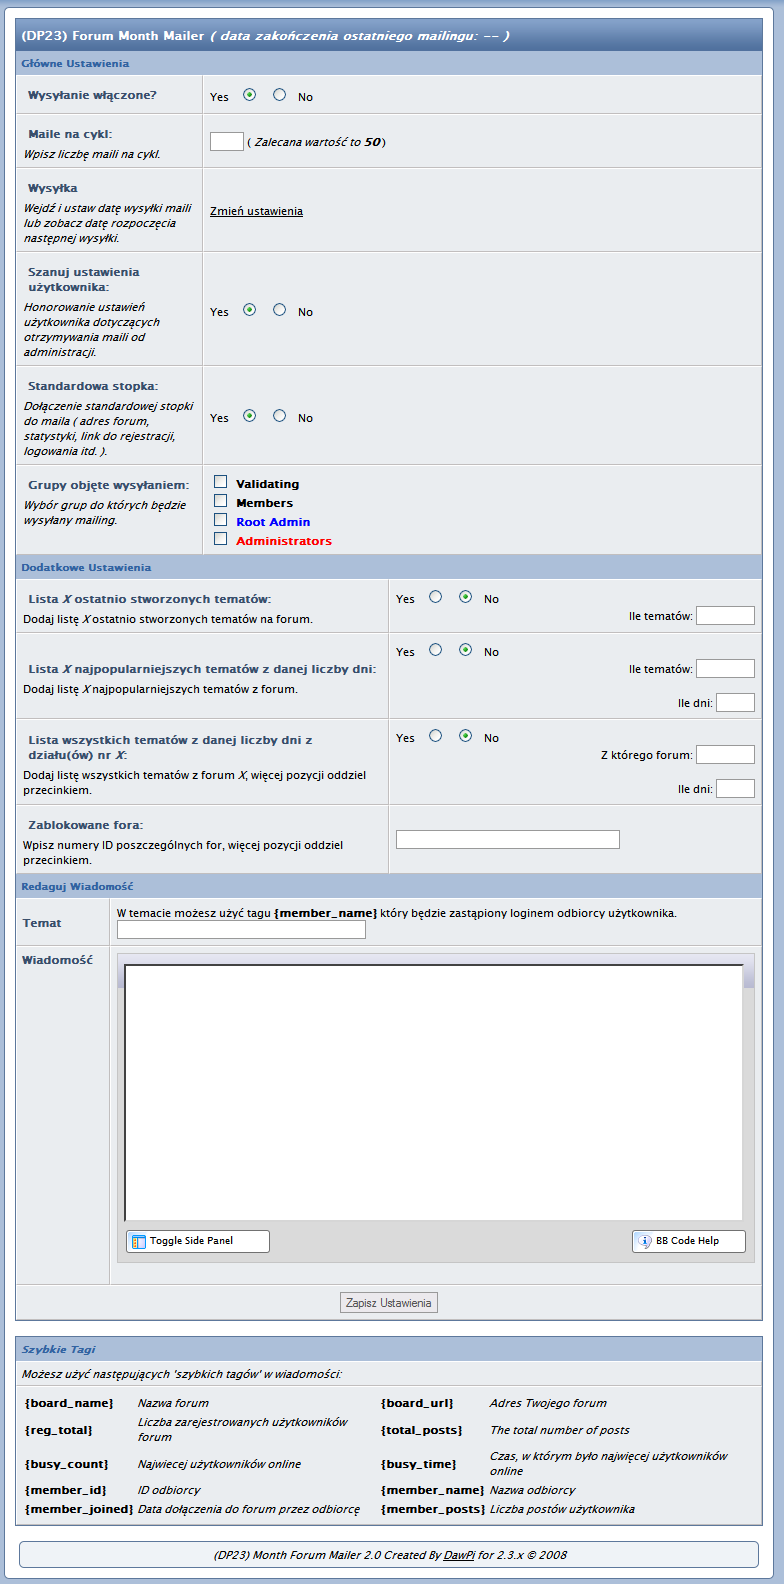Screen dimensions: 784x1584
Task: Check the Members group checkbox
Action: (221, 501)
